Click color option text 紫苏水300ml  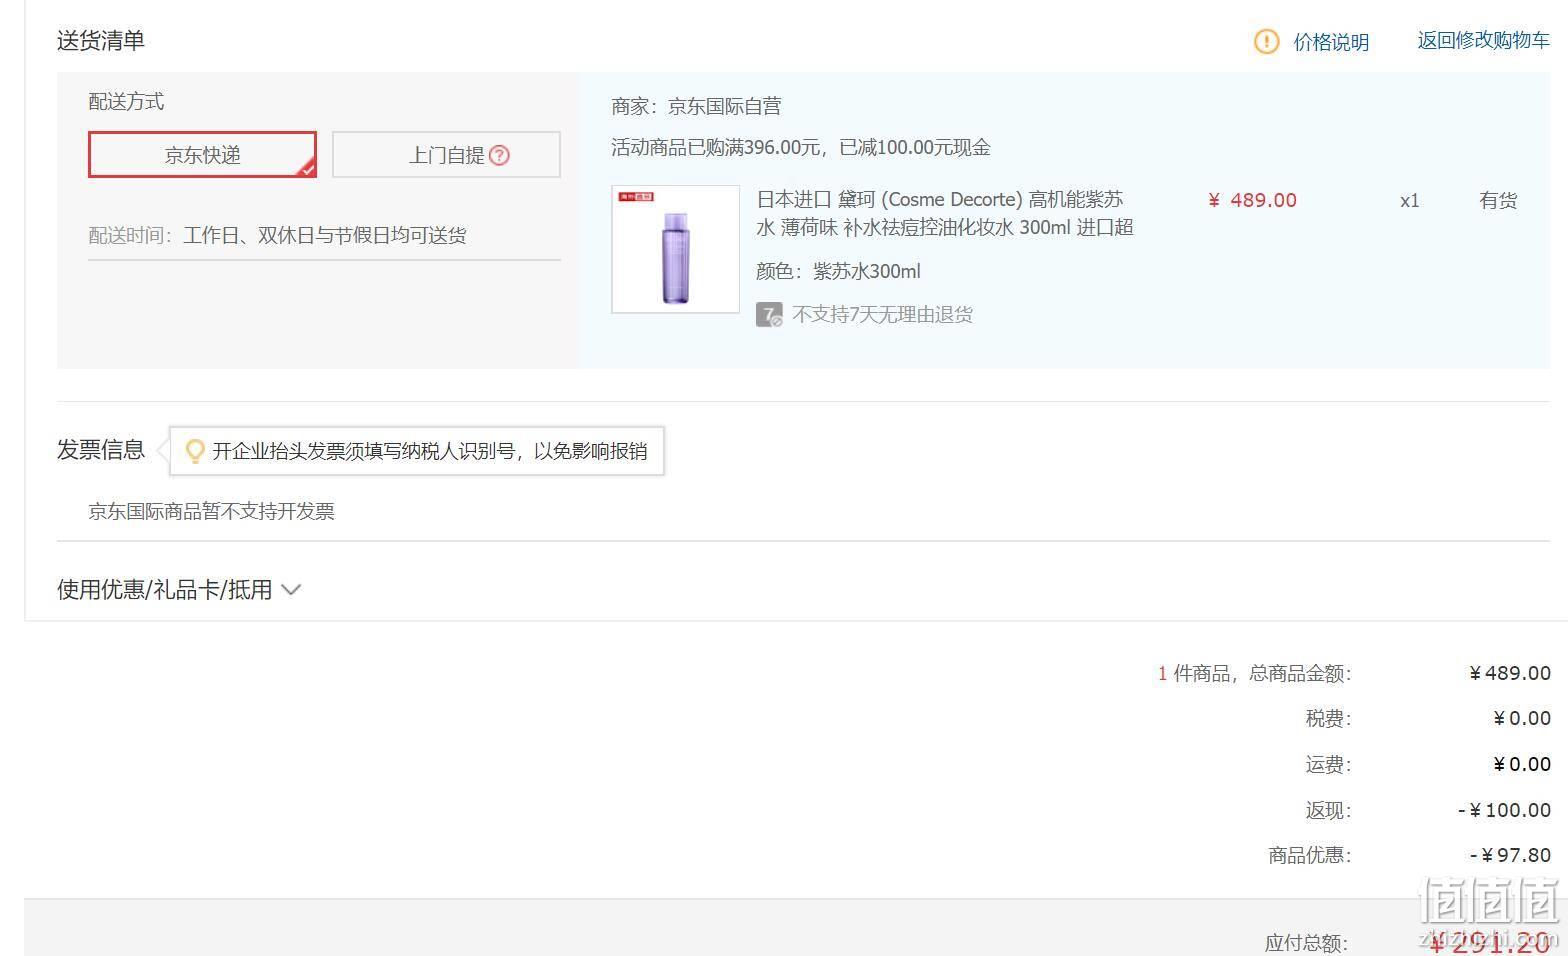[x=867, y=271]
